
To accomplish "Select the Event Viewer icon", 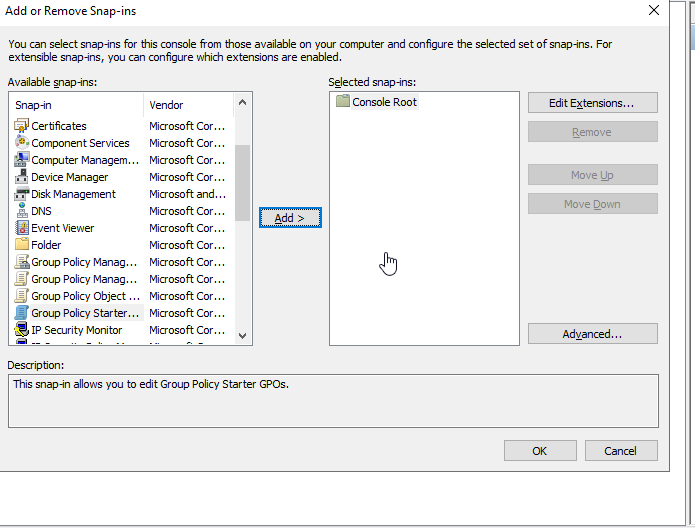I will click(22, 228).
